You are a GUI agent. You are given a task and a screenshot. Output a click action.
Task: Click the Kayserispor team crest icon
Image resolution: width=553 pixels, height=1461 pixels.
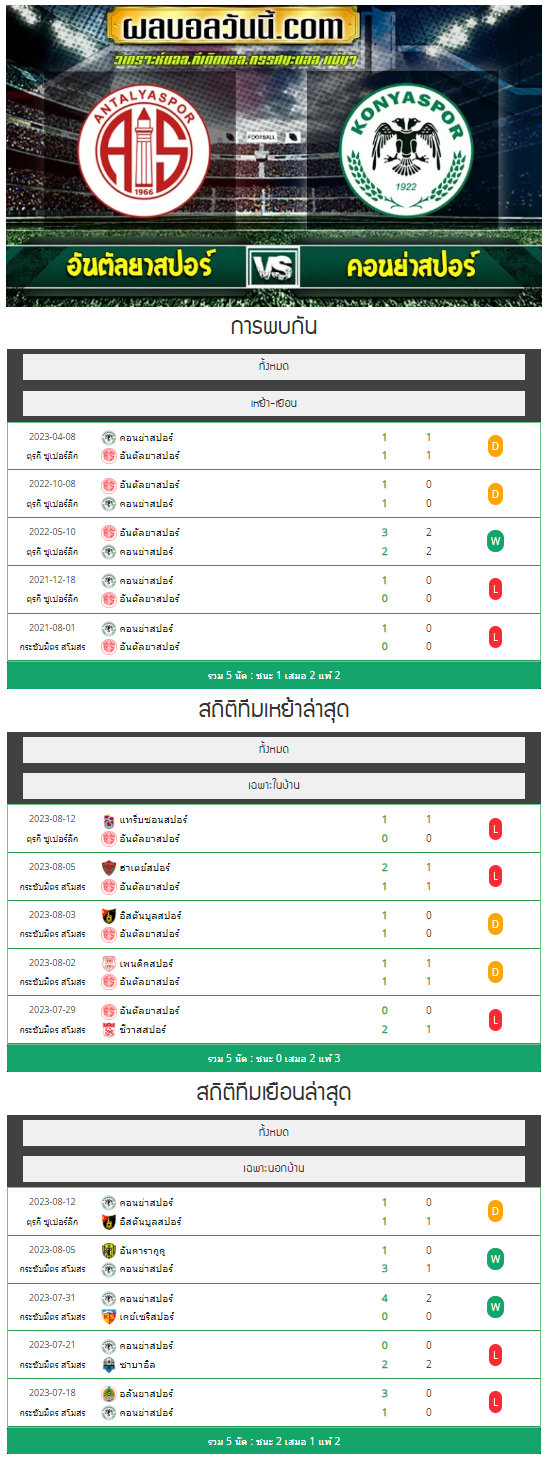click(x=109, y=1317)
